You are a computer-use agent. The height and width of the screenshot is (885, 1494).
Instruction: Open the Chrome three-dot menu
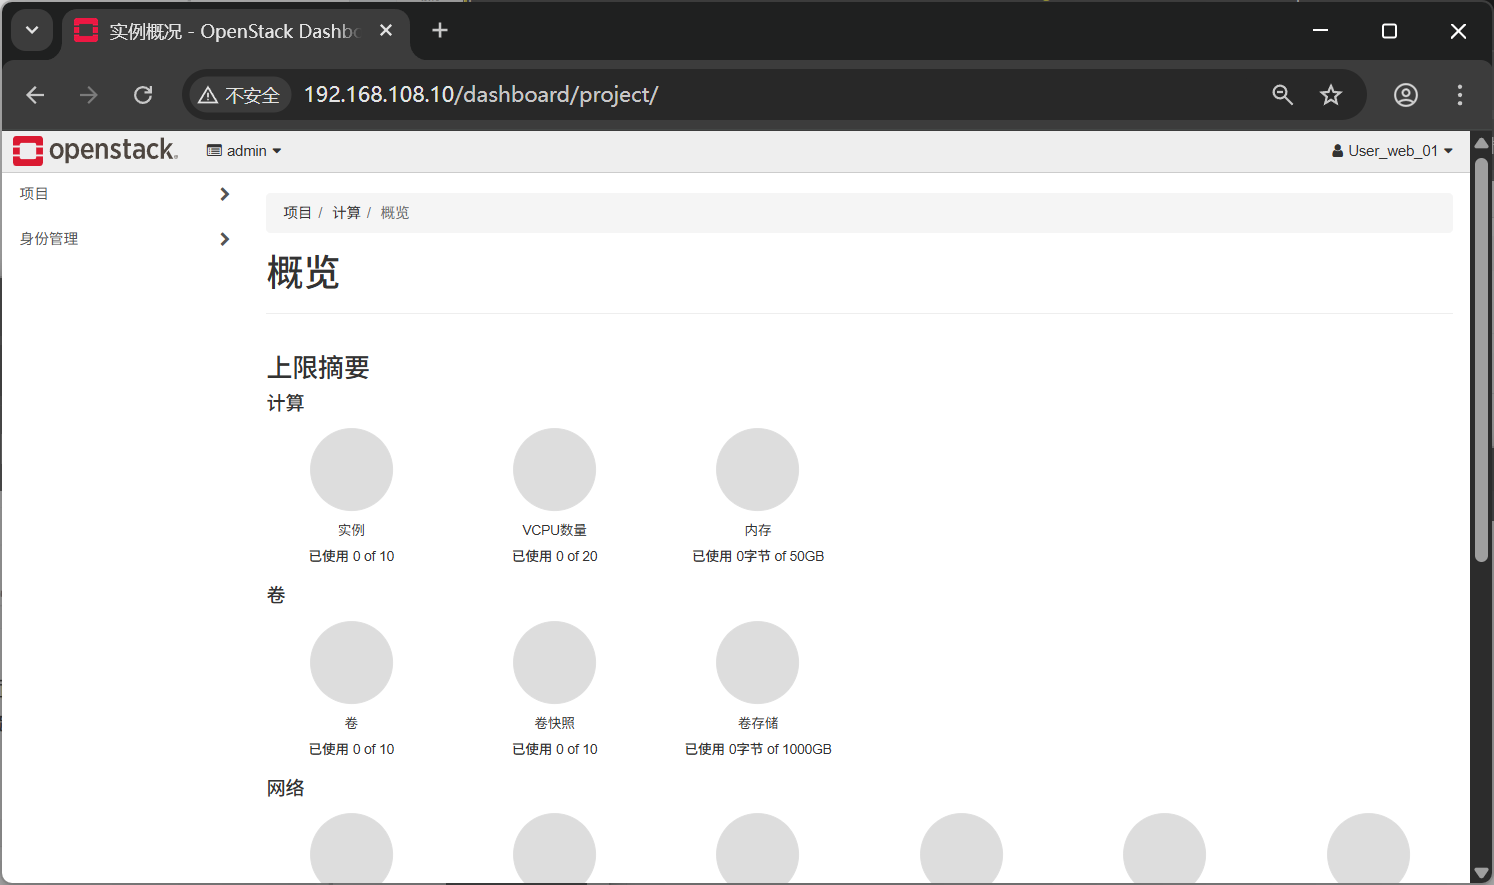pyautogui.click(x=1460, y=95)
